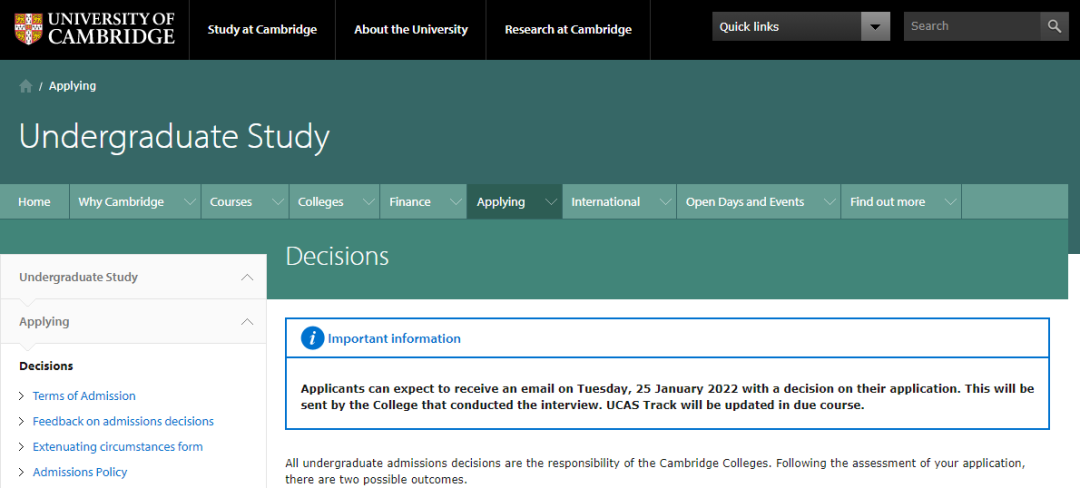Open the Quick links dropdown arrow
The width and height of the screenshot is (1080, 488).
tap(875, 27)
